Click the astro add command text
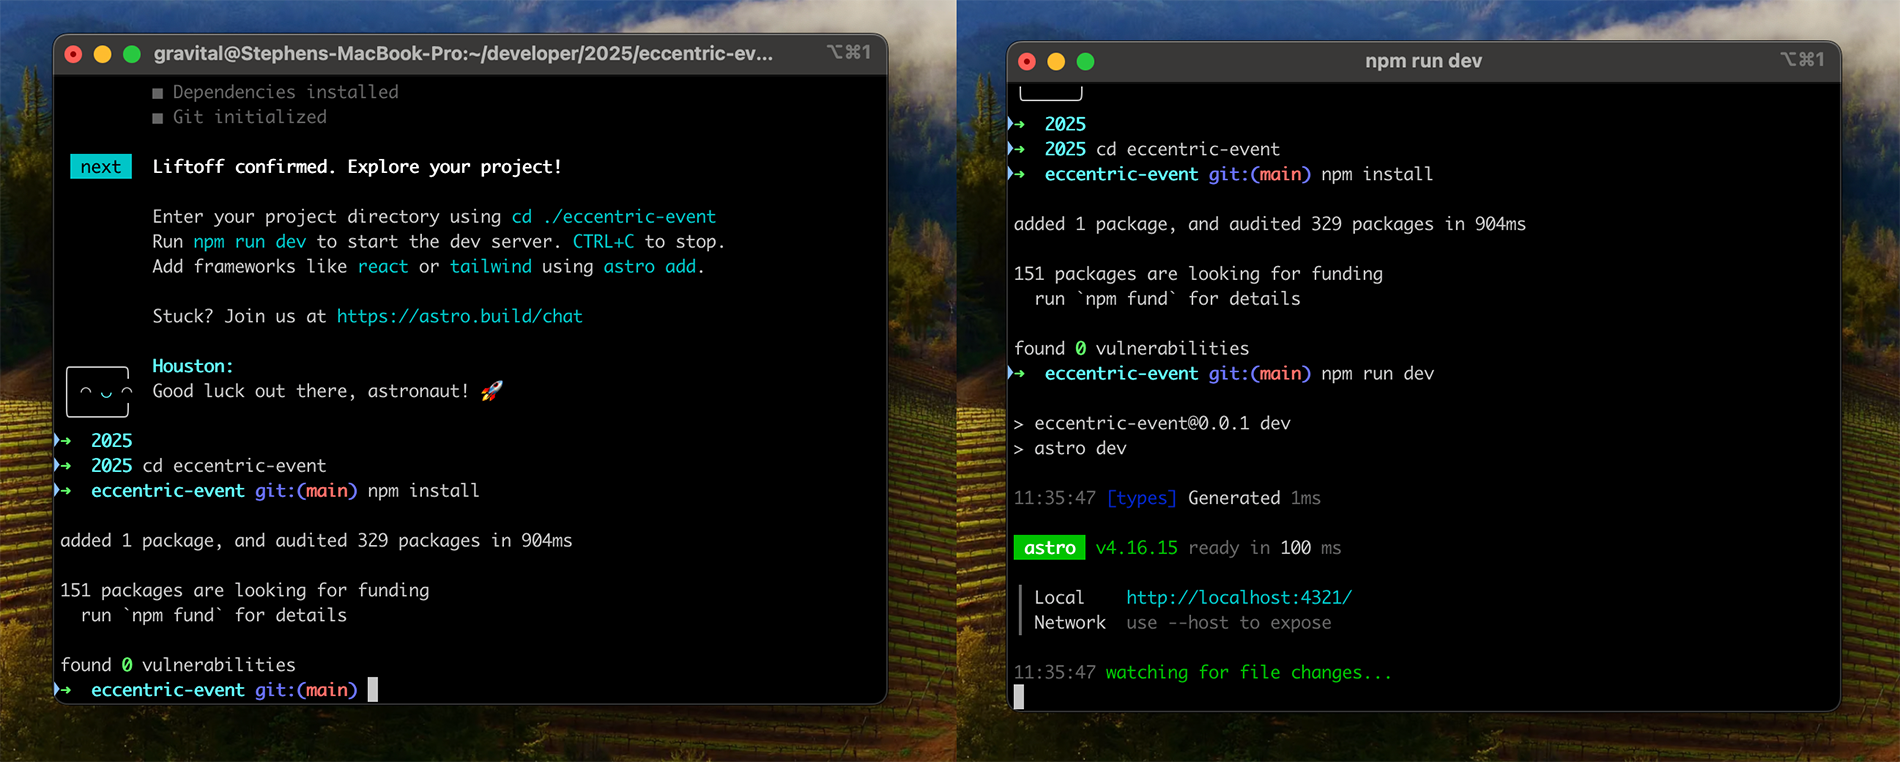 [x=650, y=266]
